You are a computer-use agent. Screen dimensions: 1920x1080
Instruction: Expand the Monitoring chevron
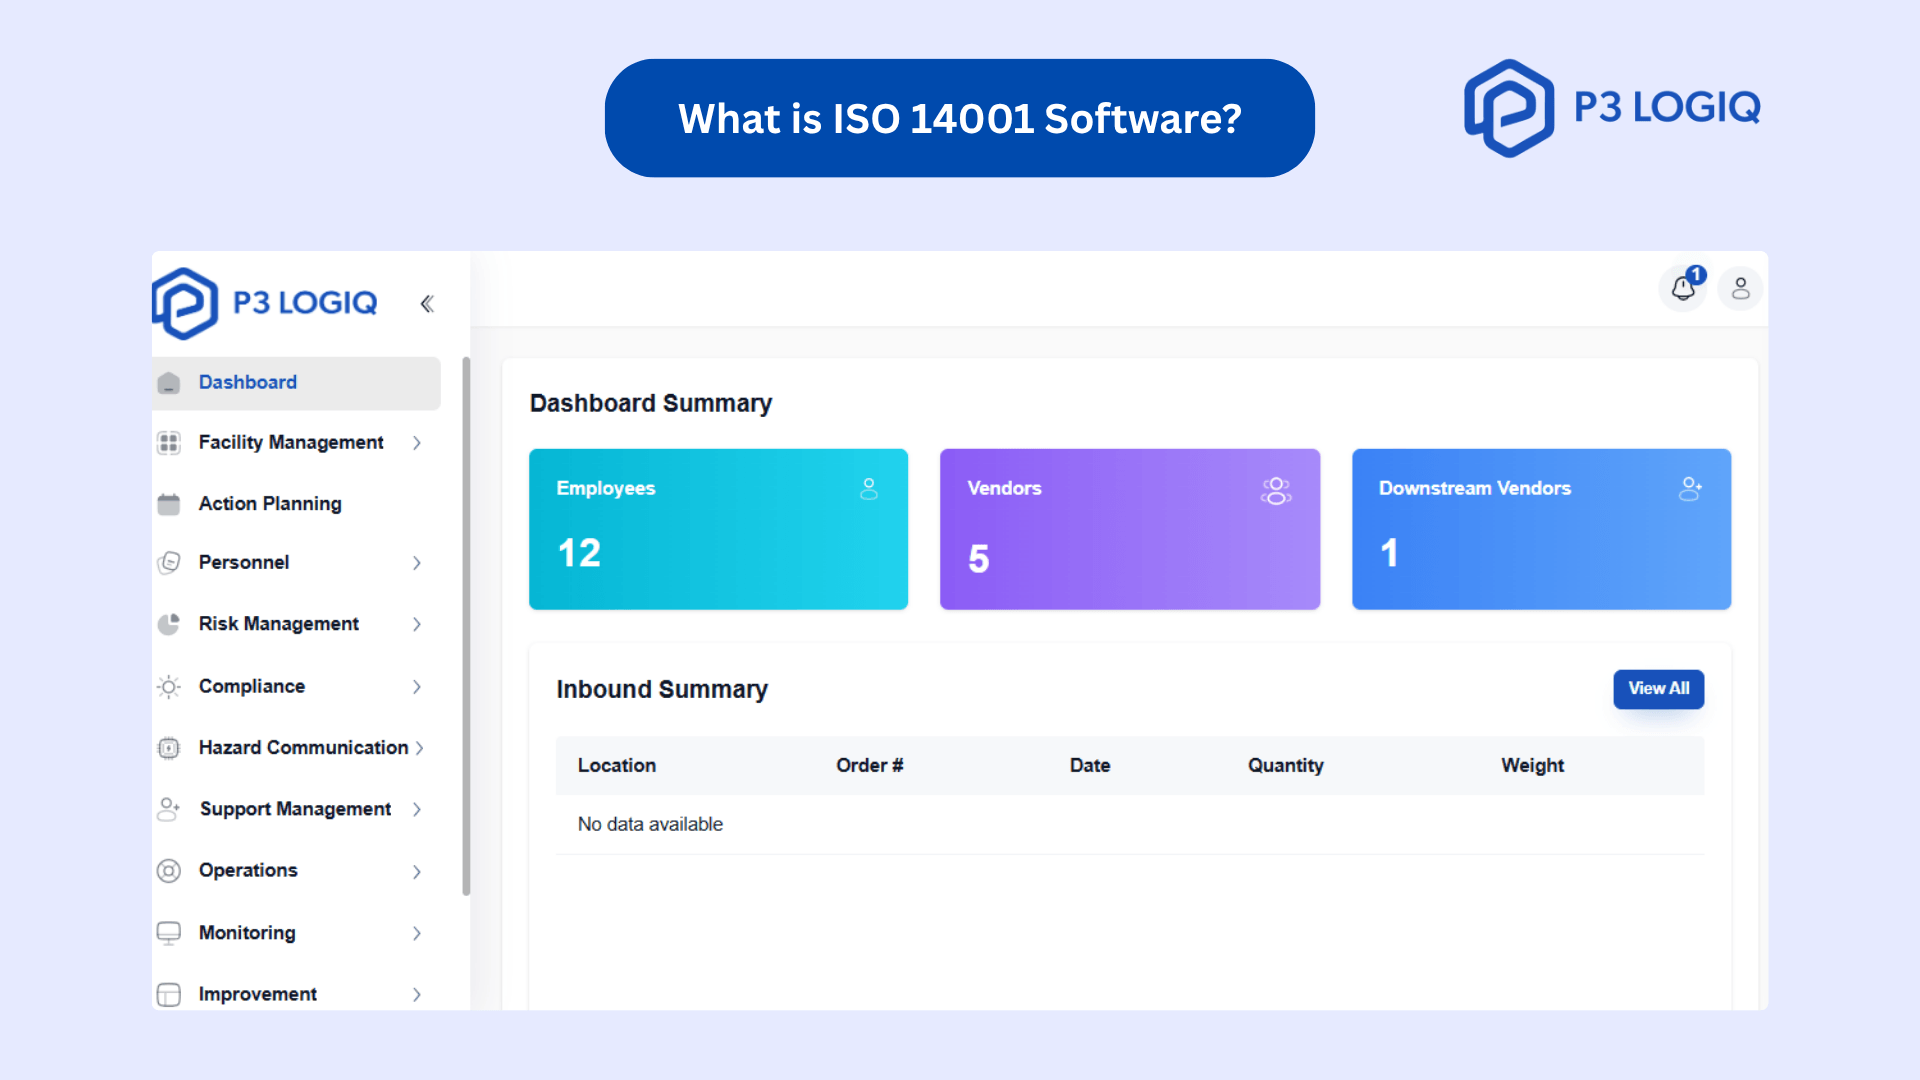pos(417,933)
